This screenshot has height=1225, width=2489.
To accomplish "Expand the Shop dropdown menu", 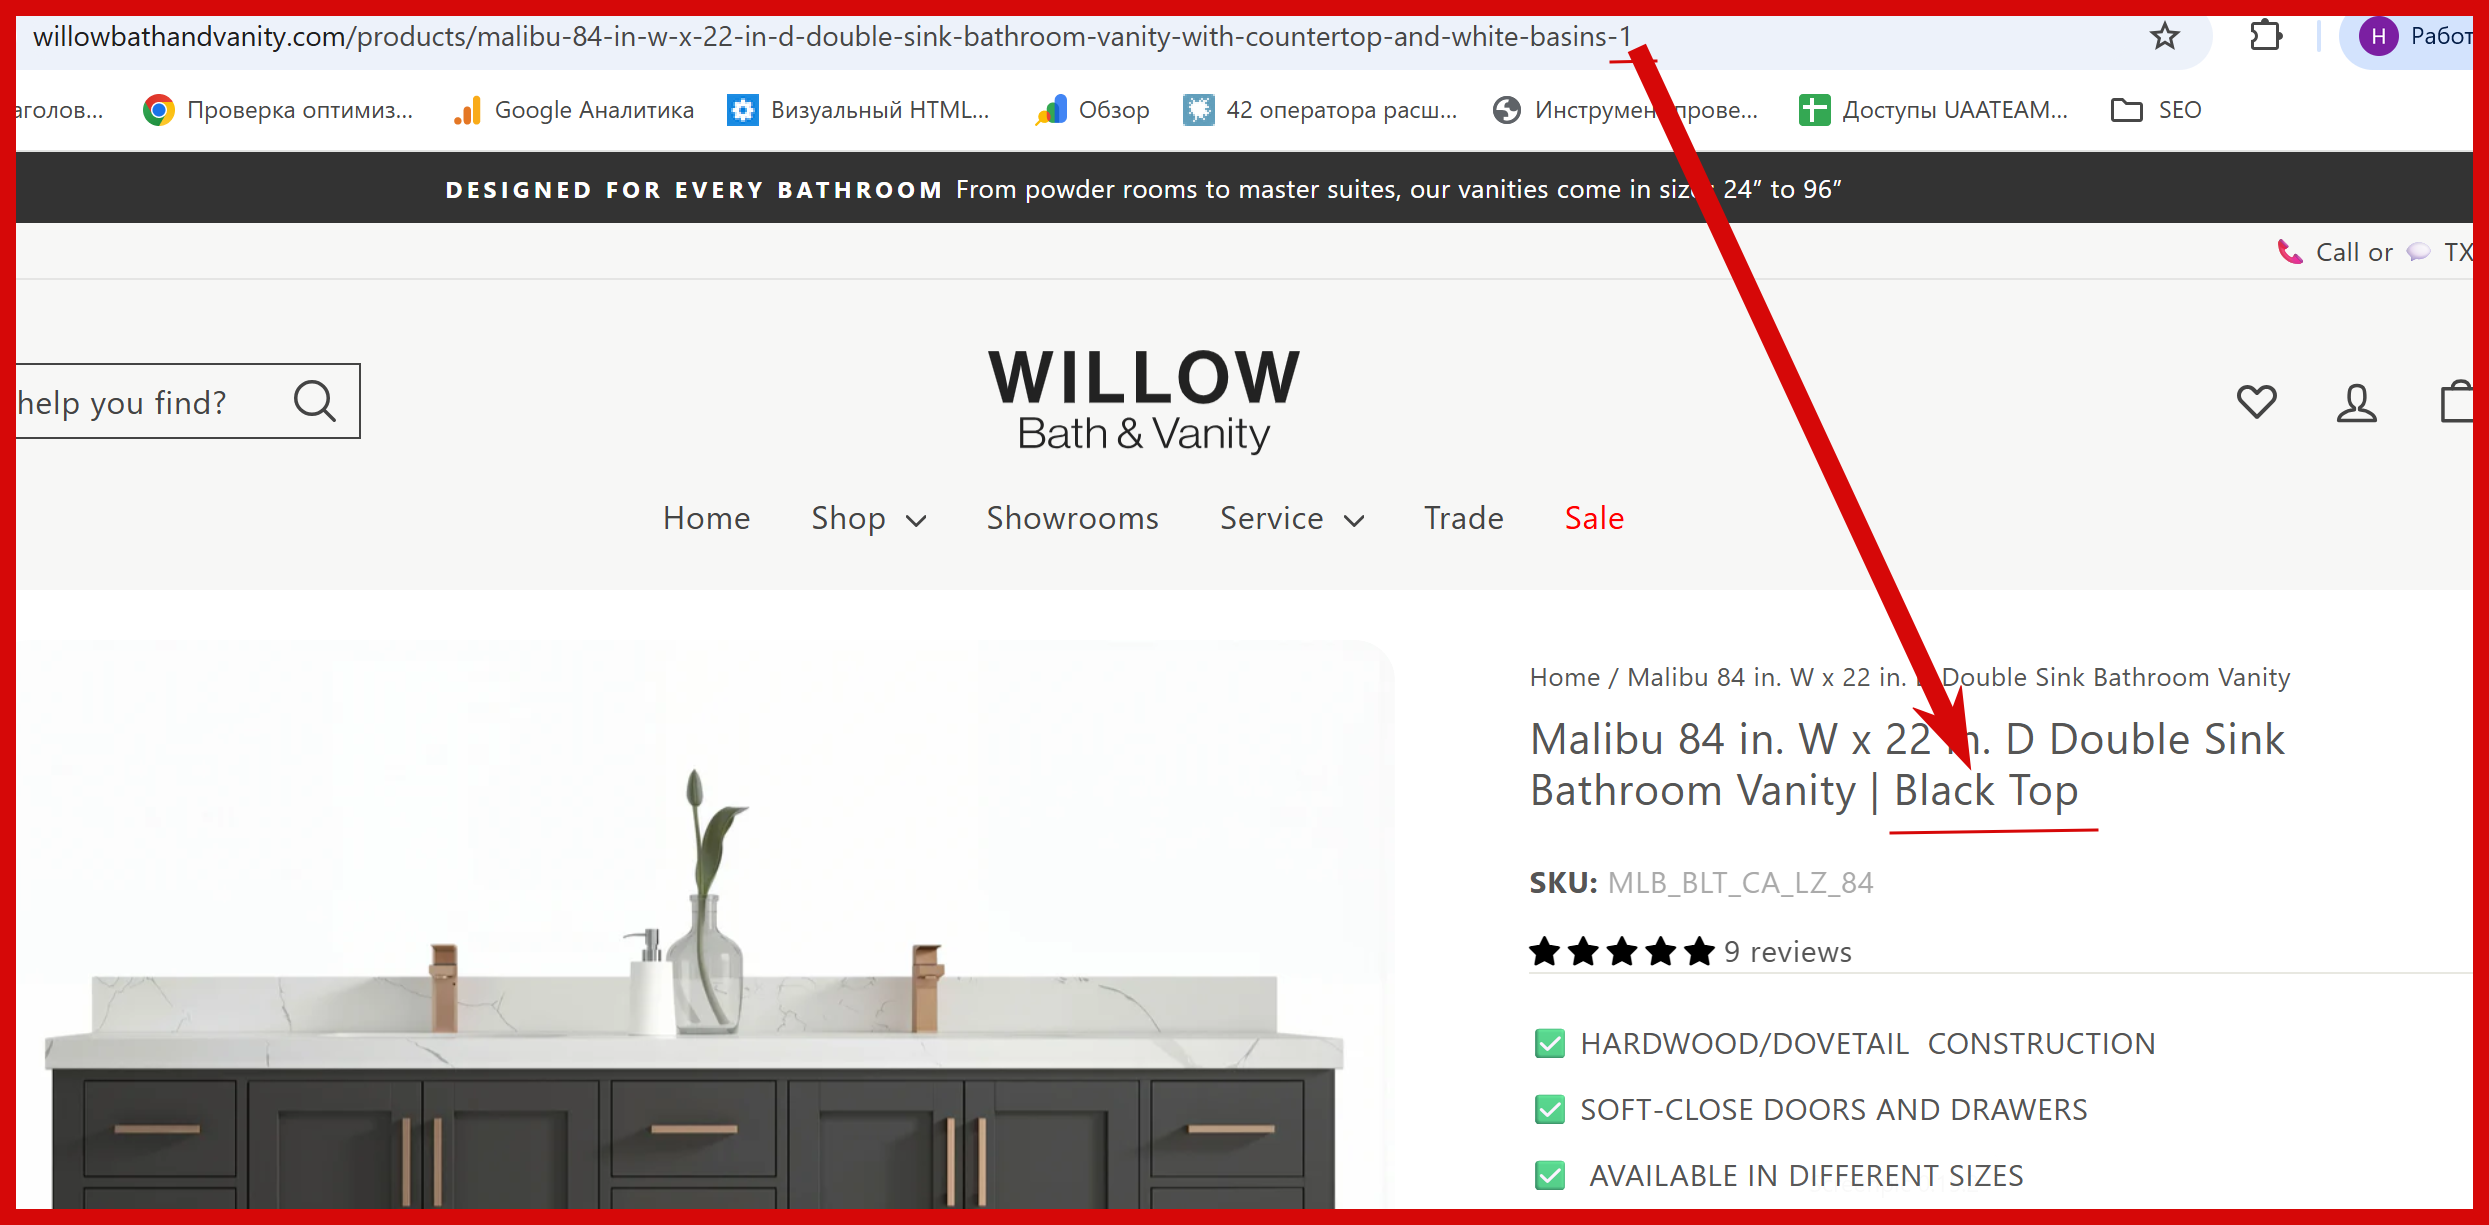I will (x=869, y=518).
